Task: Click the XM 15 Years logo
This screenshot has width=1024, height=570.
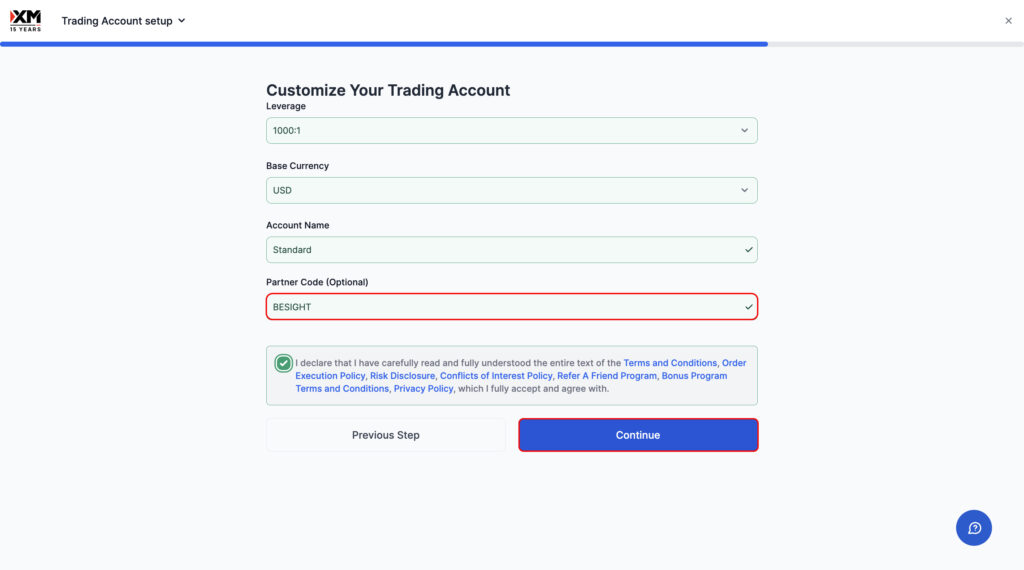Action: [x=25, y=21]
